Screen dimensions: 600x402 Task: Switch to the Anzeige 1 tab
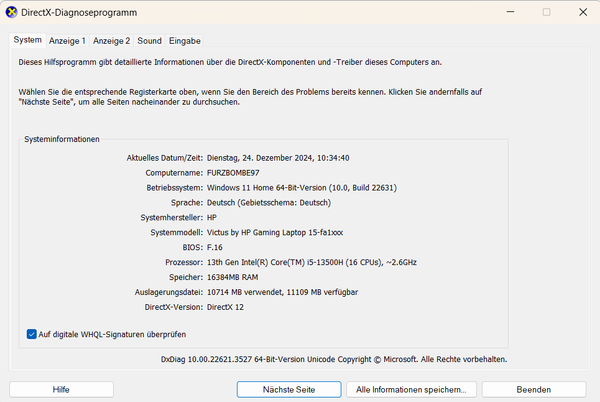point(68,41)
